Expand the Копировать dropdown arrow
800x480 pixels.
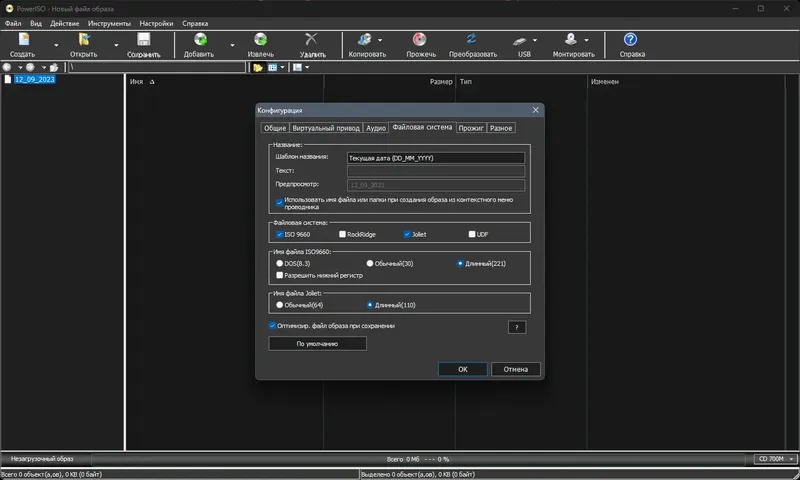pos(380,40)
